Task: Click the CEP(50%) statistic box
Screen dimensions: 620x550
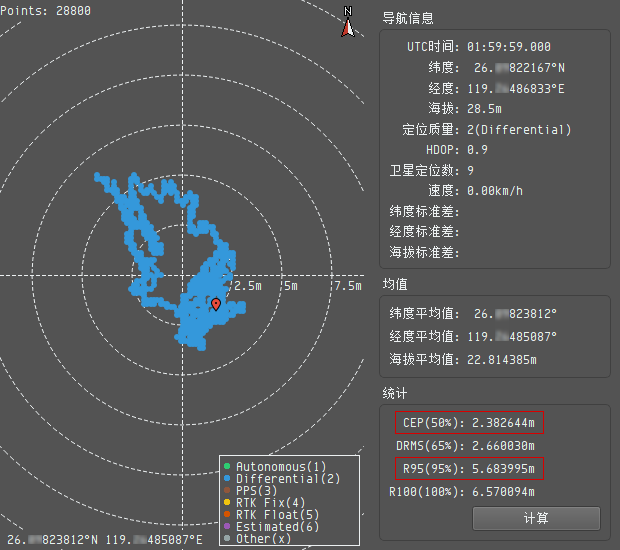Action: point(469,422)
